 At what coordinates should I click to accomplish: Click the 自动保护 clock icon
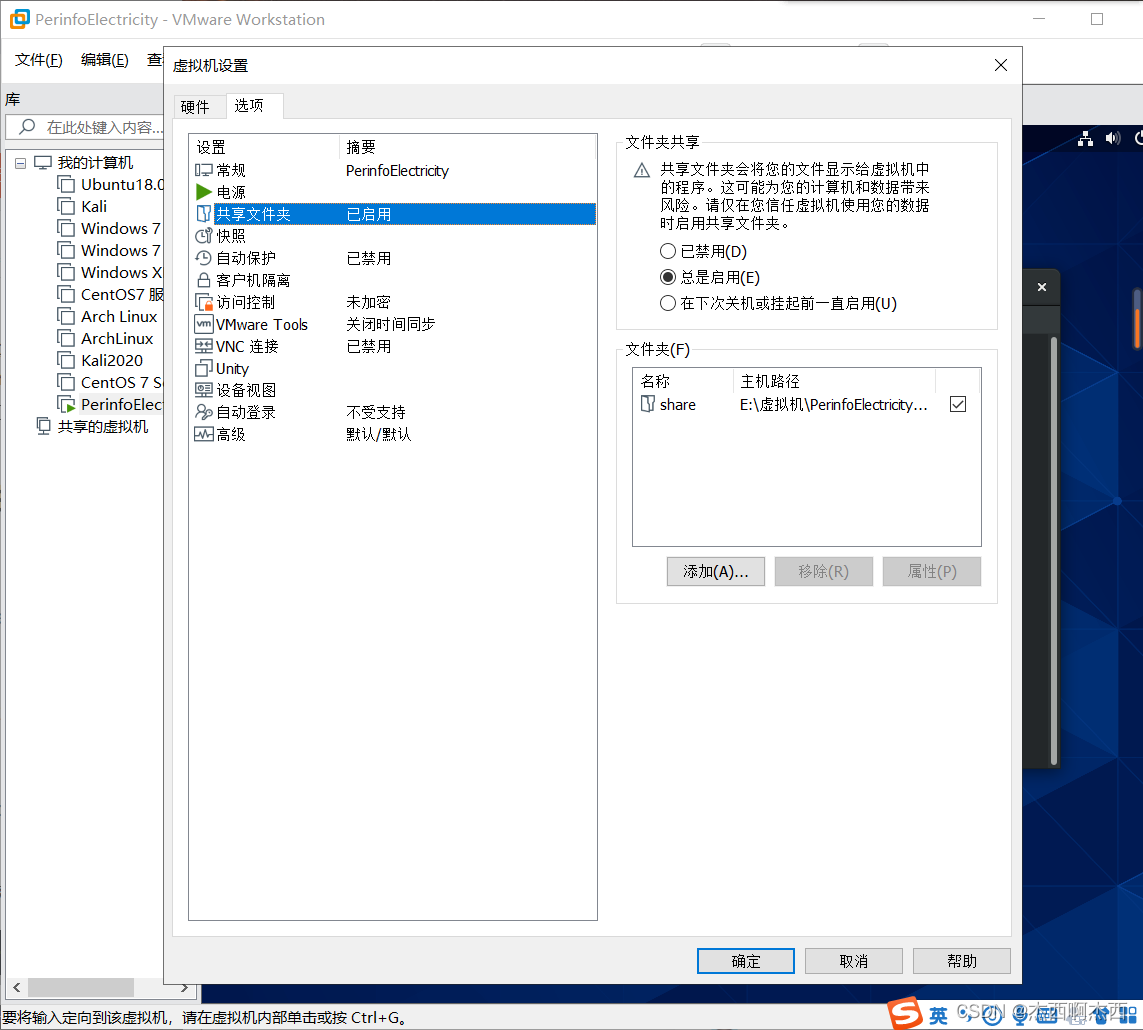tap(203, 258)
